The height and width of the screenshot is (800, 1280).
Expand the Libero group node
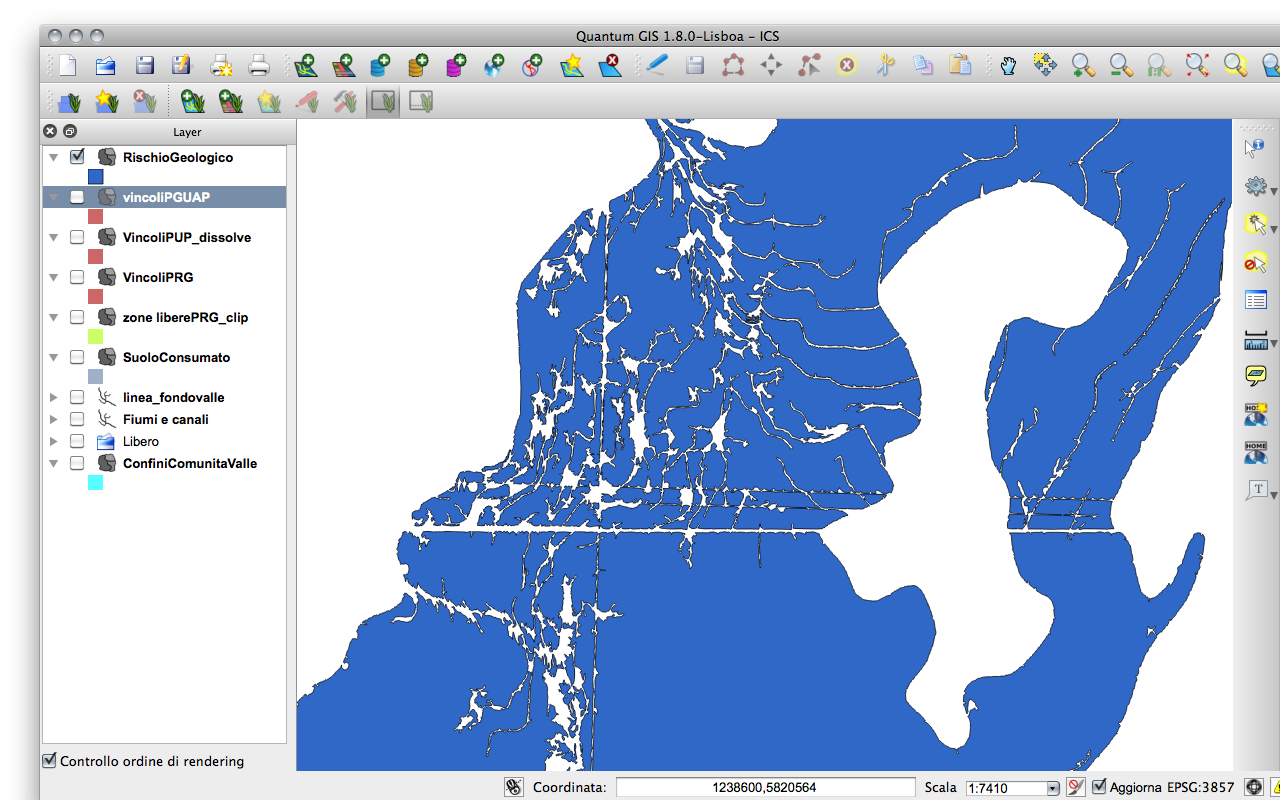point(53,441)
